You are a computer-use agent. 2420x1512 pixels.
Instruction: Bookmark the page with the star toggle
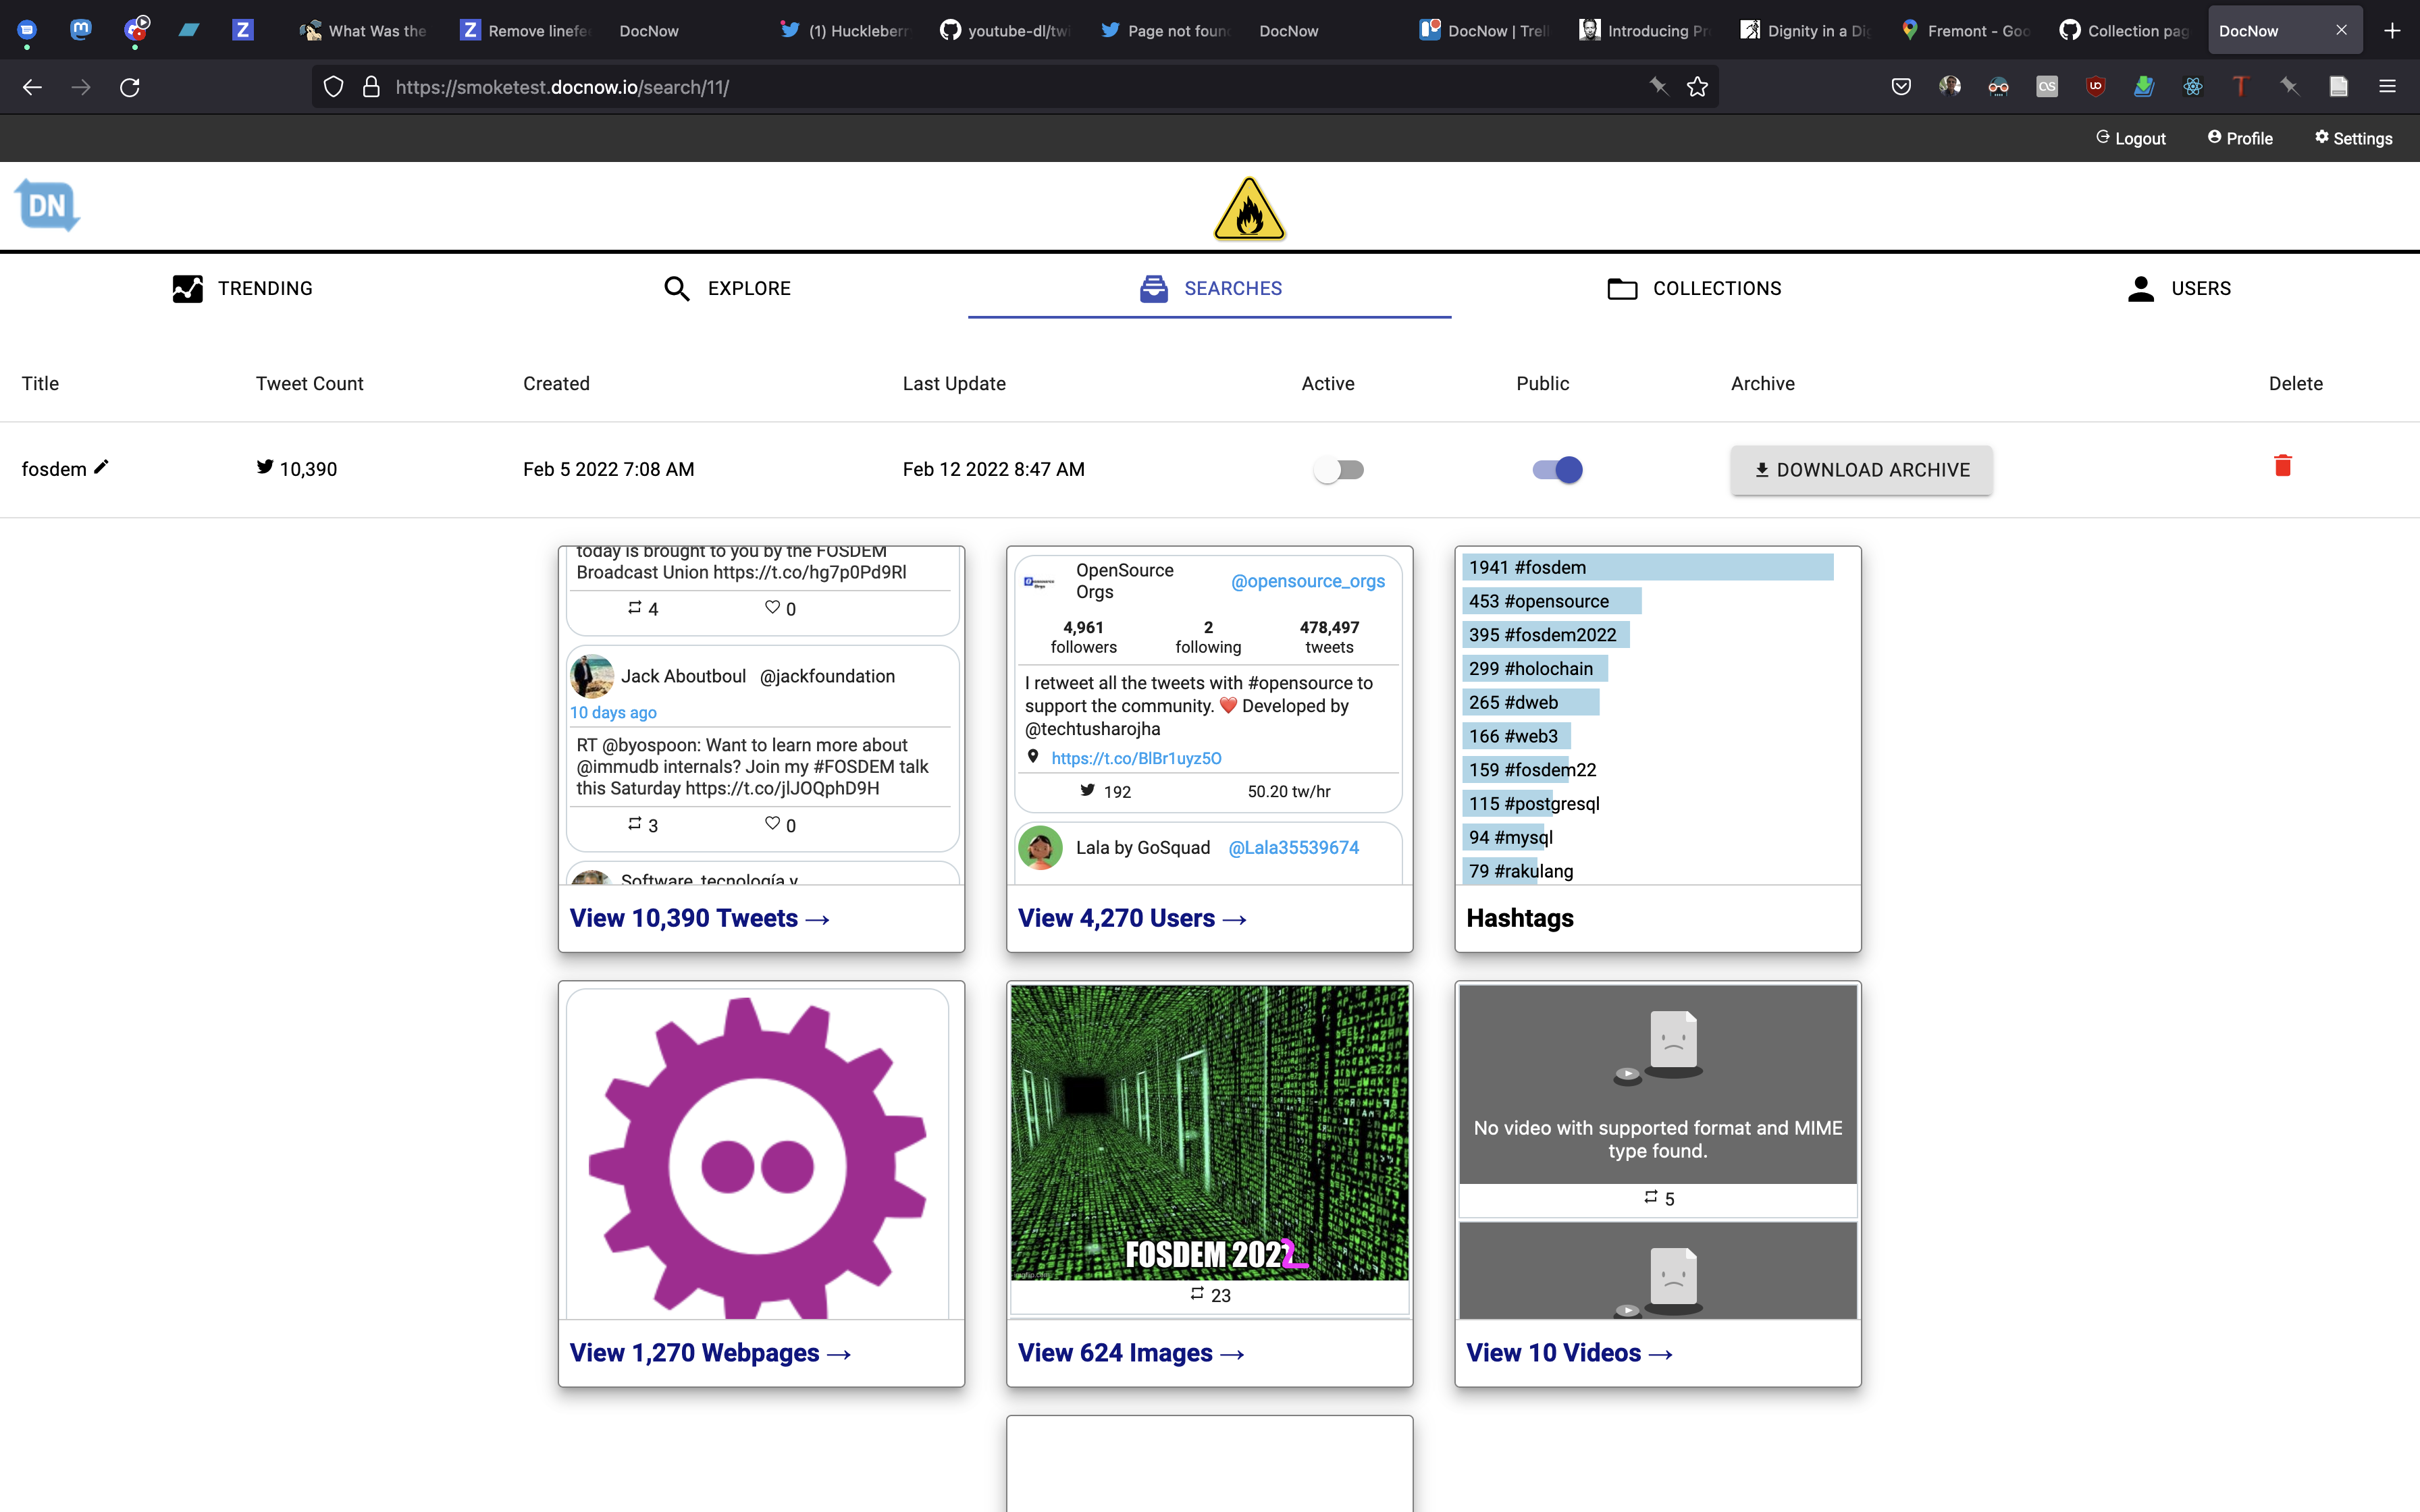[1697, 87]
